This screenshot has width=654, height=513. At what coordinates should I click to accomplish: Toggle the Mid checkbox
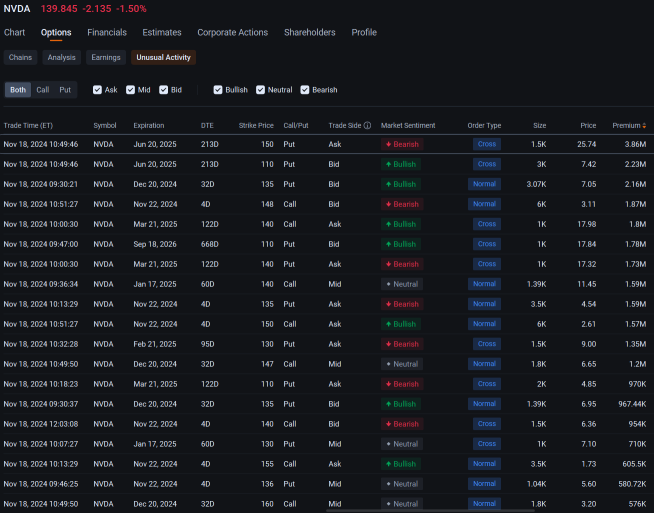[131, 90]
